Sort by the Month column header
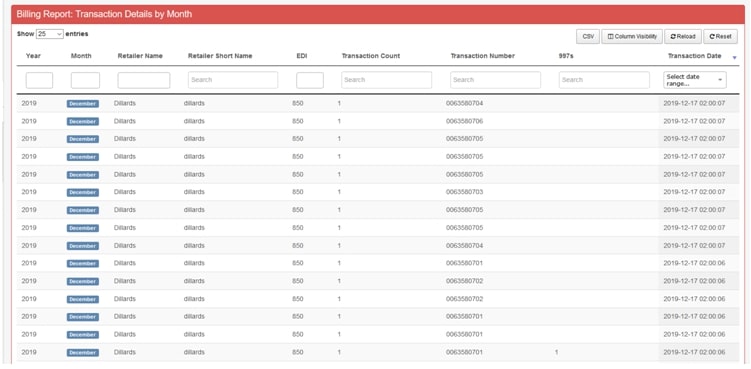The height and width of the screenshot is (369, 751). coord(81,56)
